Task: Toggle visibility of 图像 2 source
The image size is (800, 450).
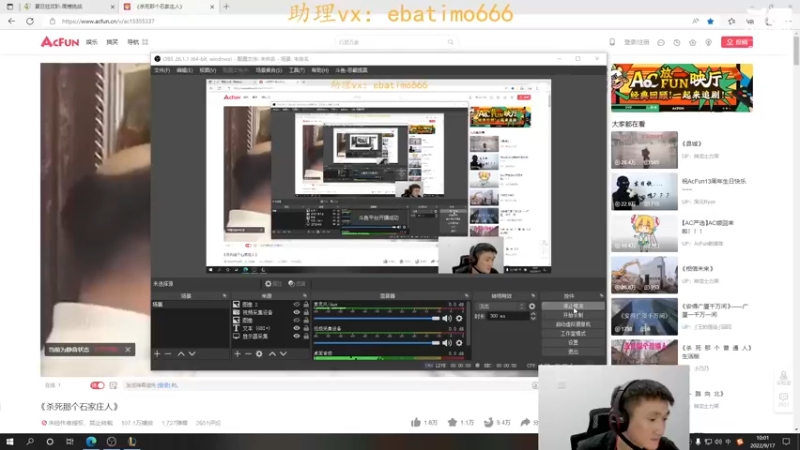Action: pos(296,304)
